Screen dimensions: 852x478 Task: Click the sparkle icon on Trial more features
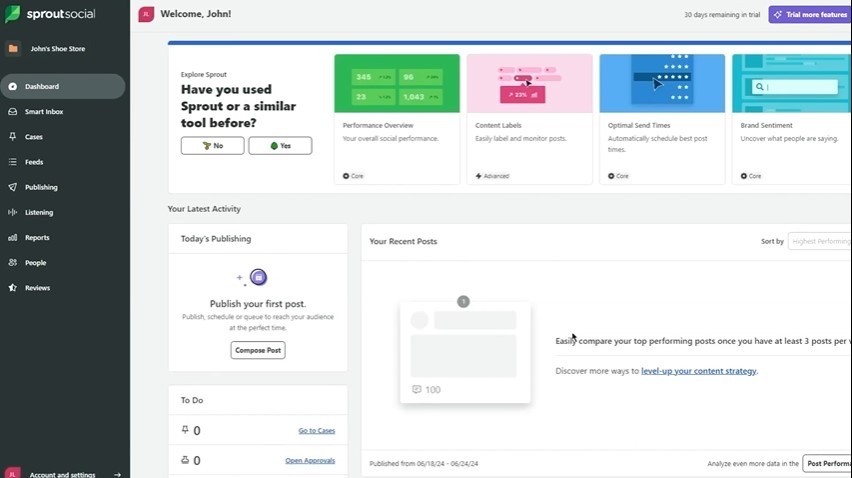pyautogui.click(x=778, y=15)
